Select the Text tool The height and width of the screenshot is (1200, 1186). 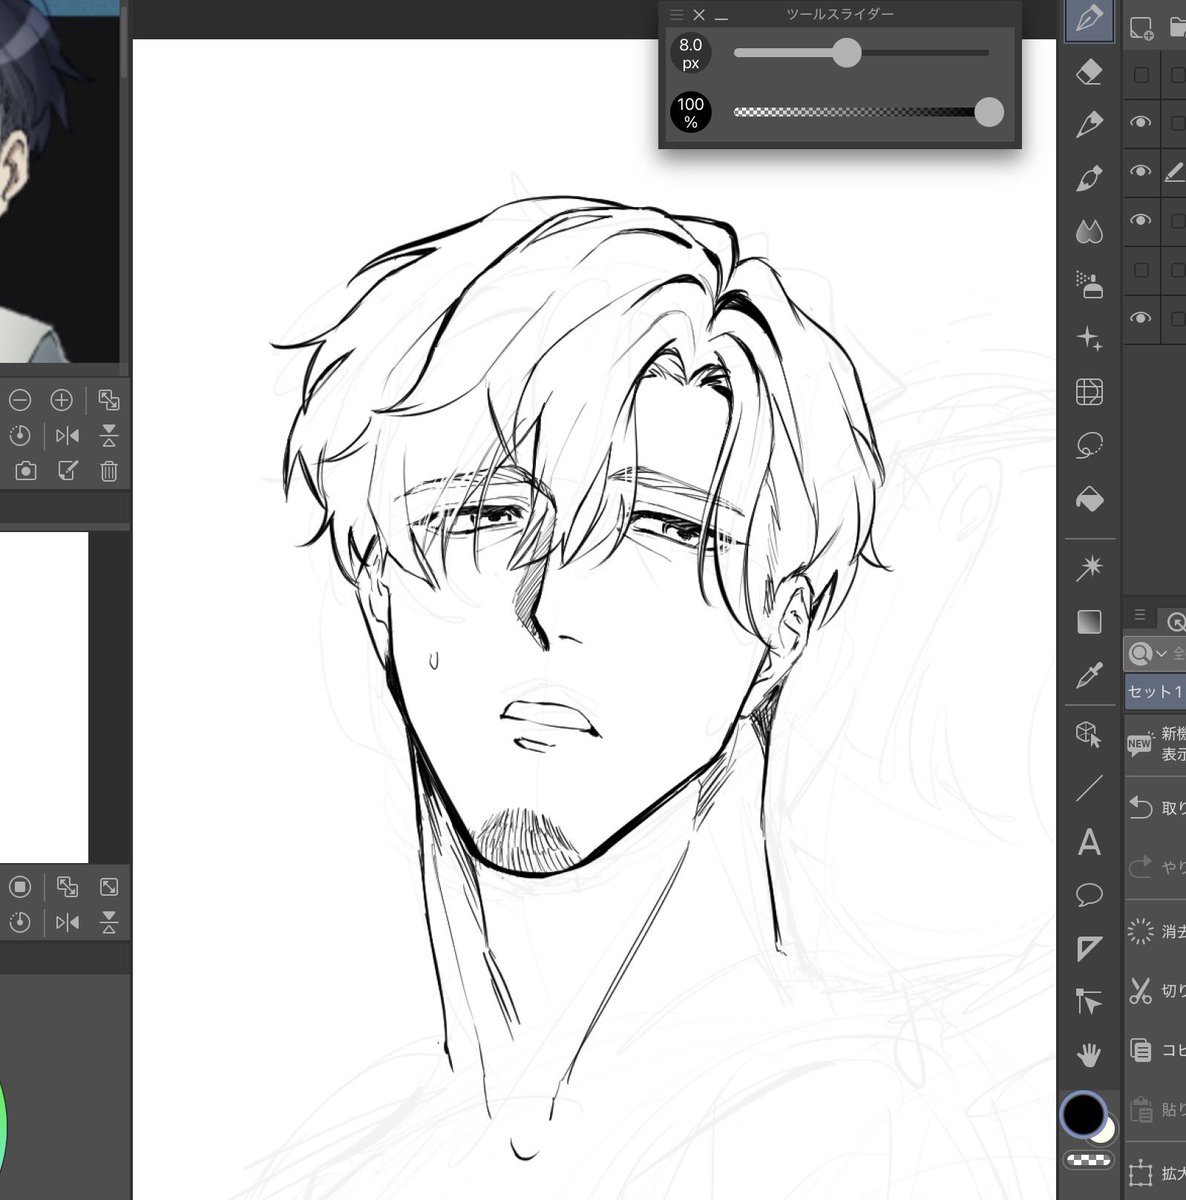[x=1089, y=842]
